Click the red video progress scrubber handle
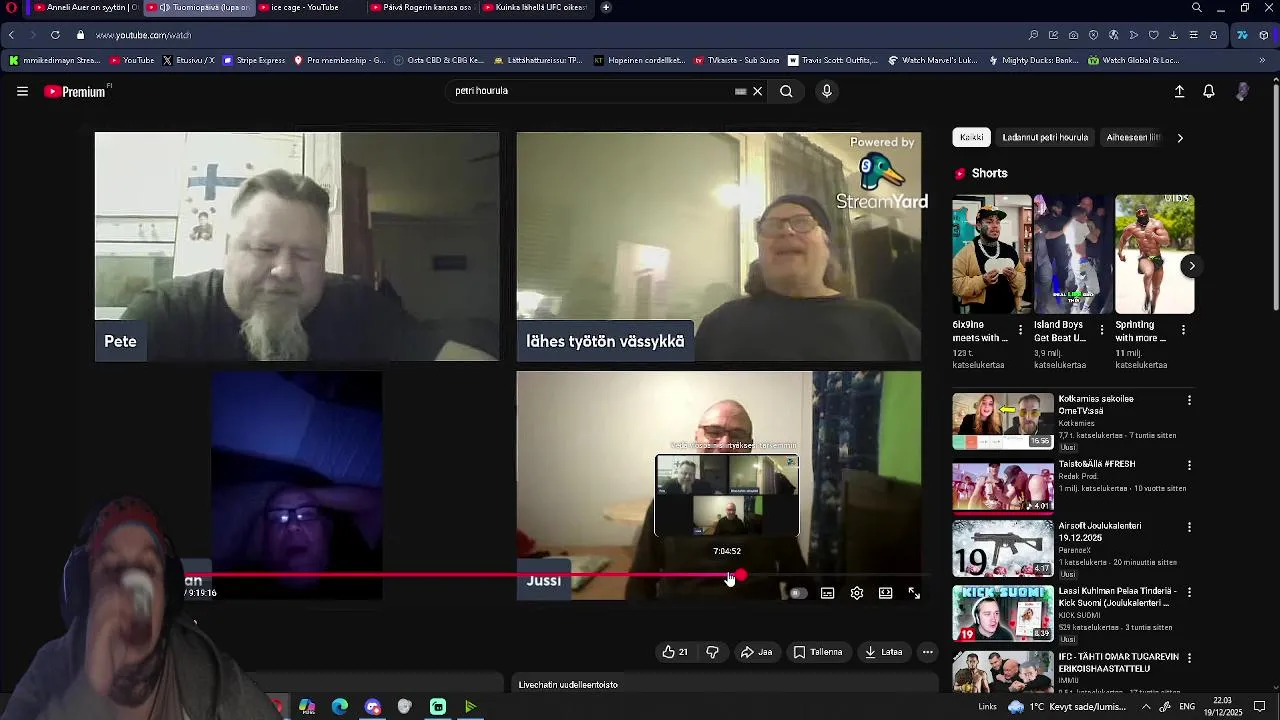This screenshot has width=1280, height=720. point(740,575)
